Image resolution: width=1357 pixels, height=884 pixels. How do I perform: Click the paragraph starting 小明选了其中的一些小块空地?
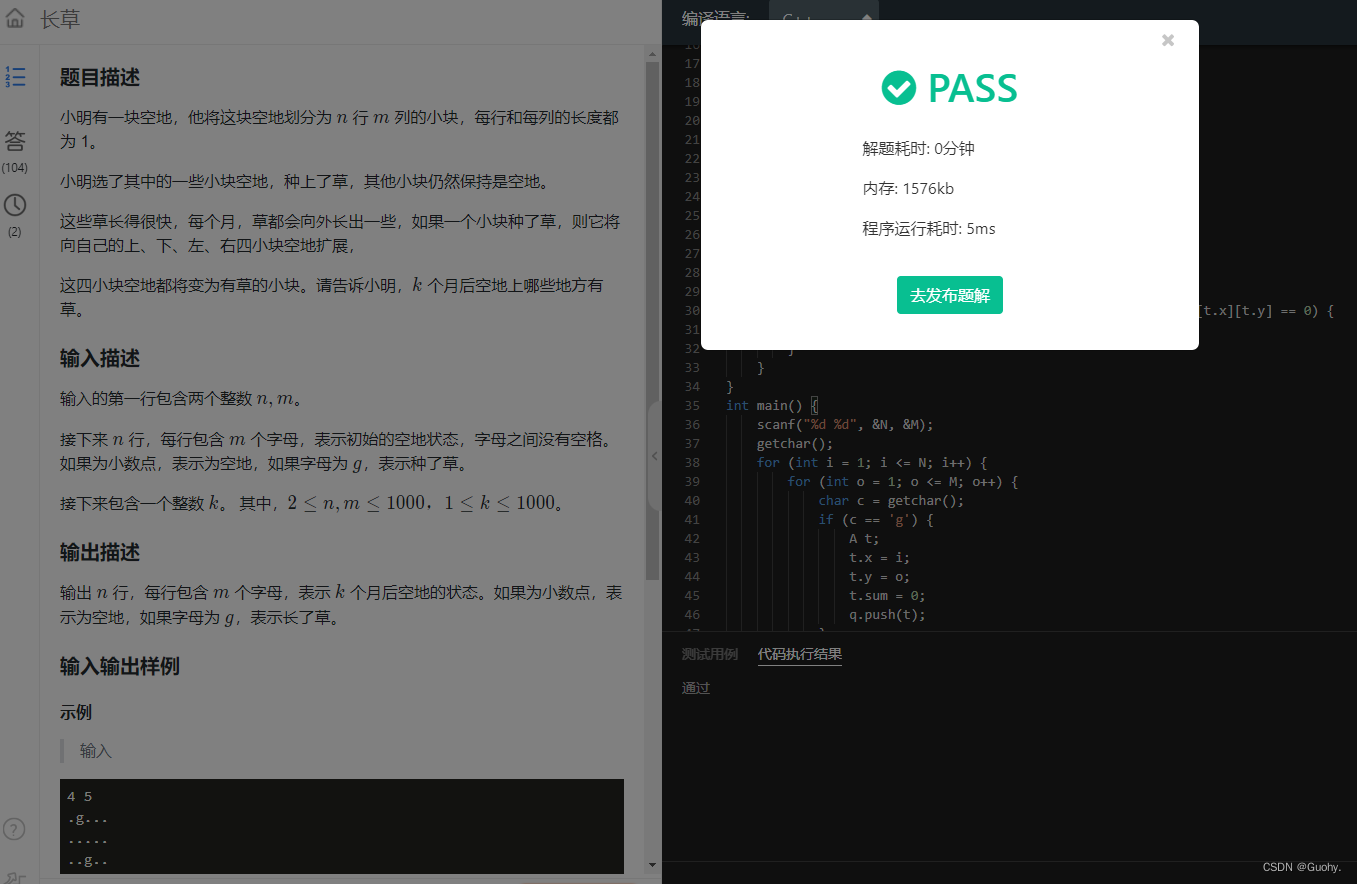tap(305, 181)
